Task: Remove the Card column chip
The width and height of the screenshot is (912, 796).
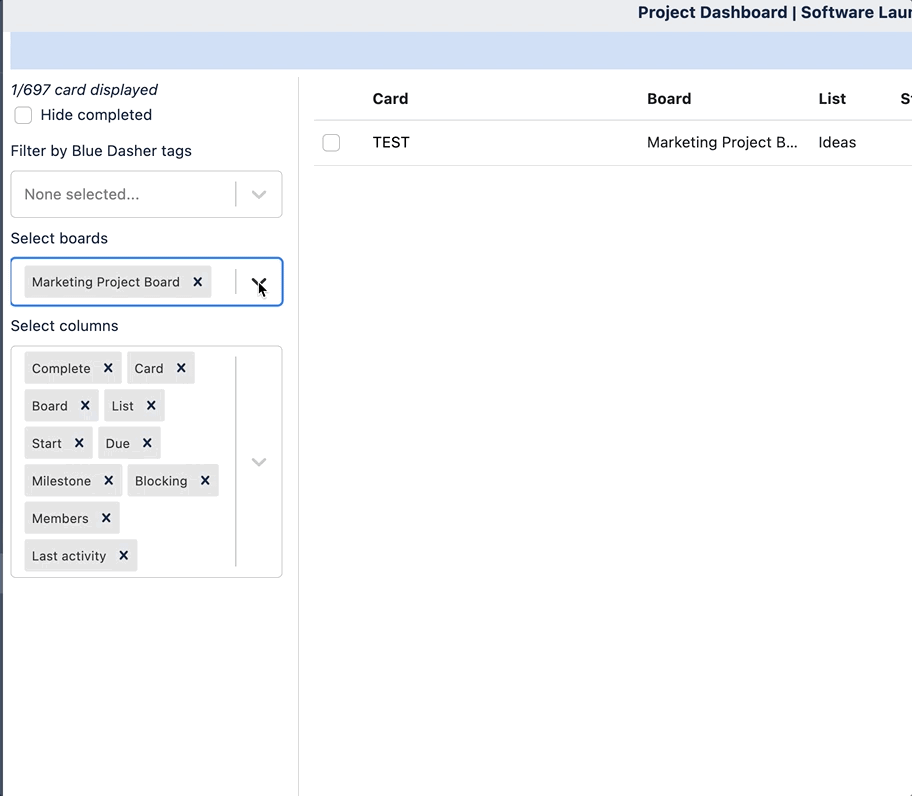Action: click(x=179, y=368)
